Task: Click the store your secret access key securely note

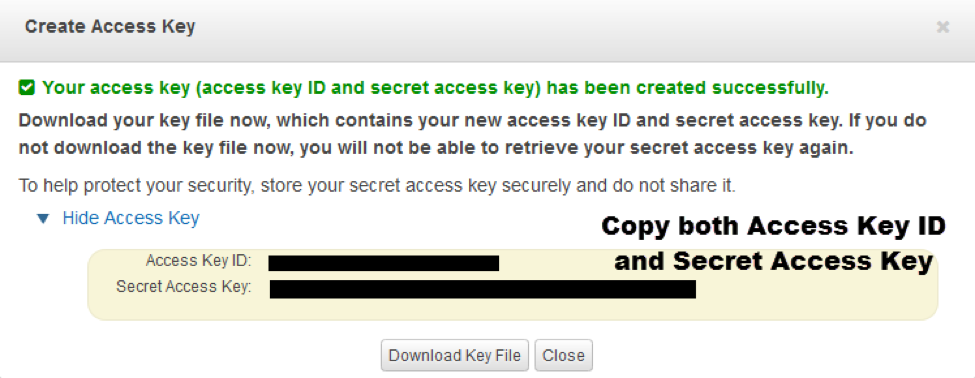Action: point(377,186)
